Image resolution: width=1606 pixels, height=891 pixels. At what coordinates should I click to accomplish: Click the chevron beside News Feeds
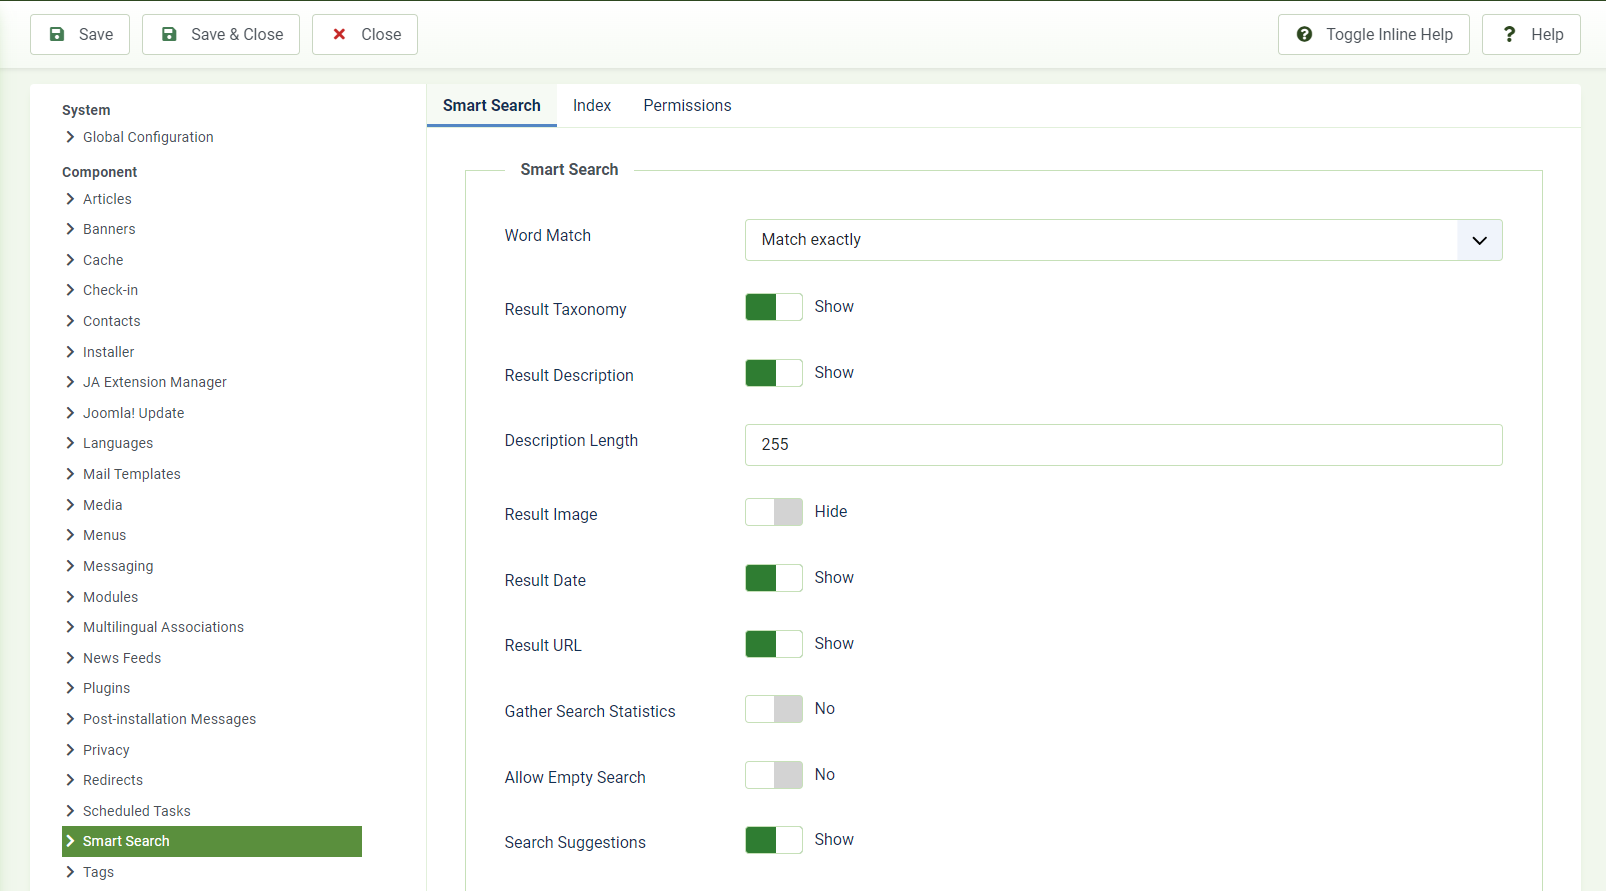[x=70, y=658]
